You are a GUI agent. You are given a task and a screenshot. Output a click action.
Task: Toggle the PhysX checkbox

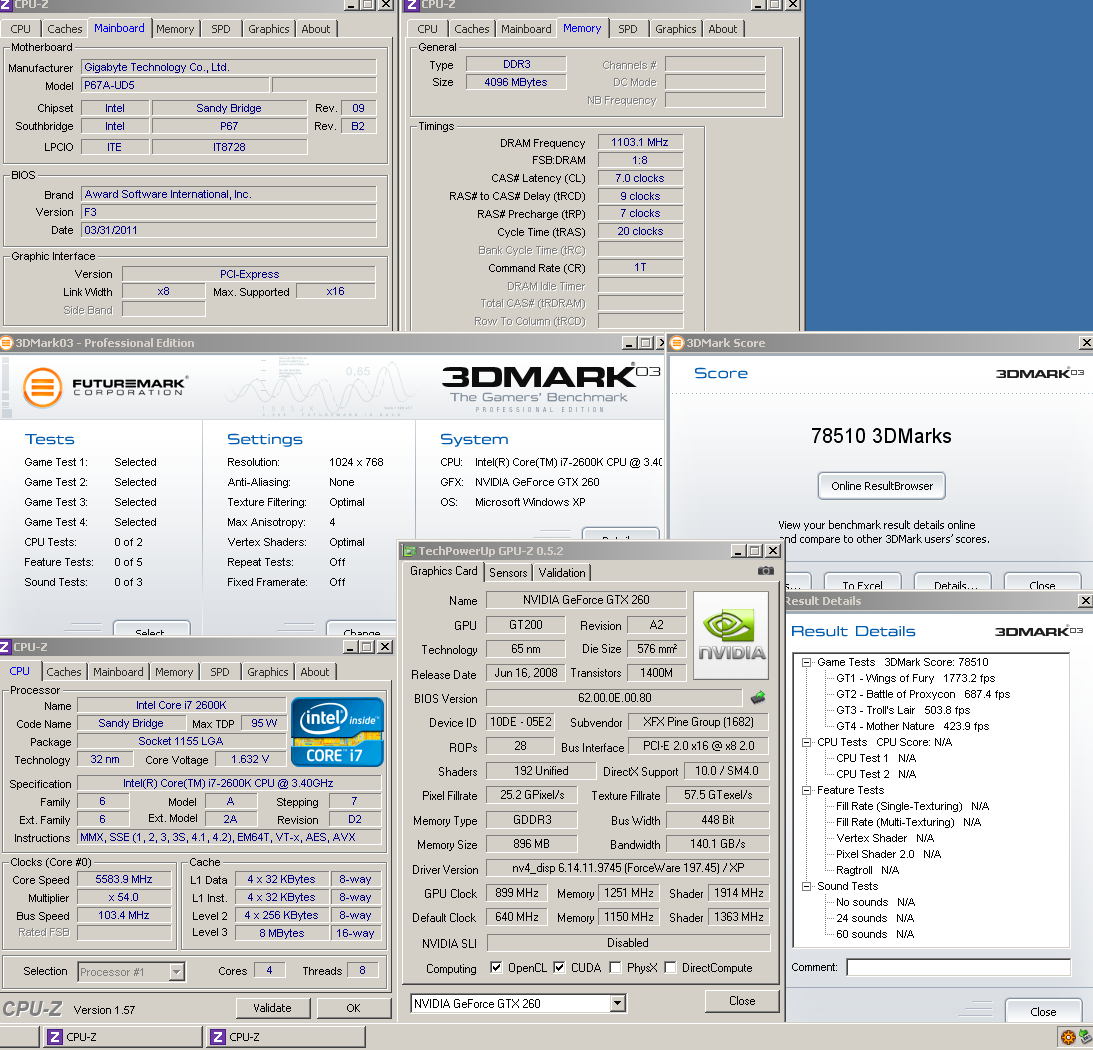point(614,967)
